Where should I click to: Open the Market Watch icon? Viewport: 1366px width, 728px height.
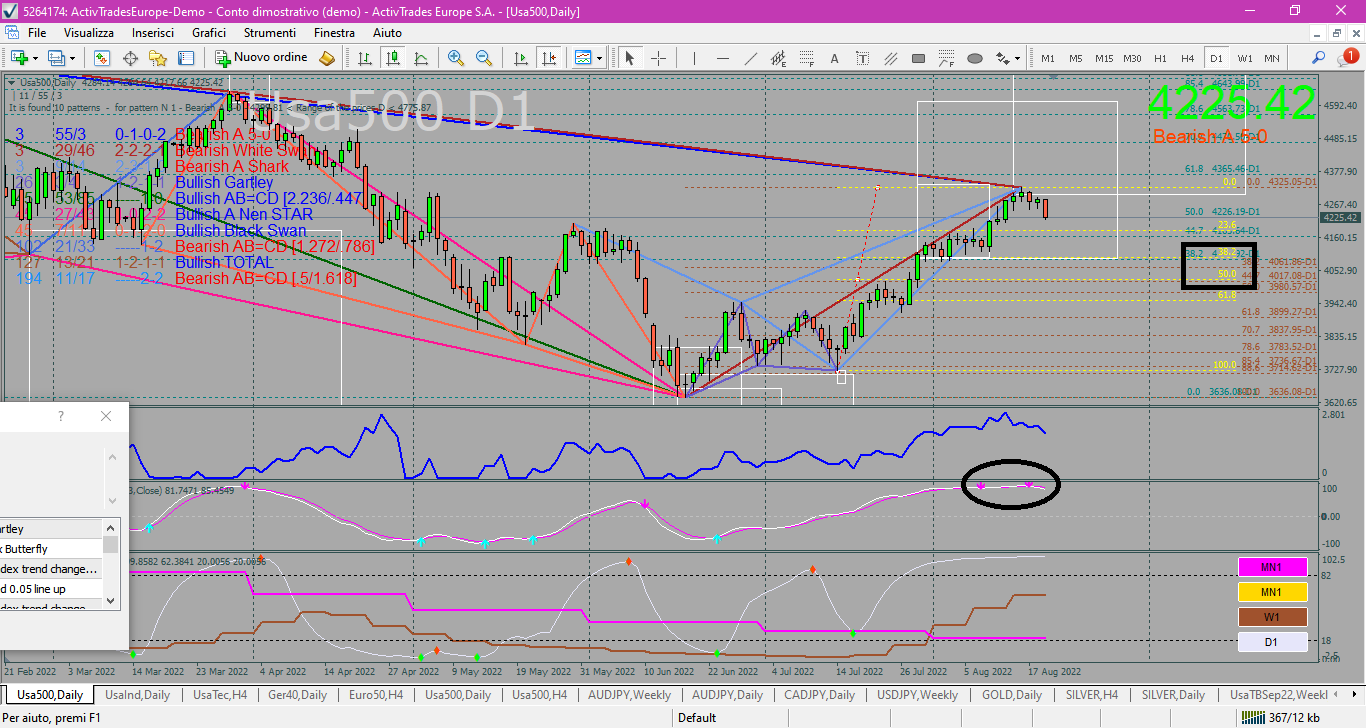[x=100, y=58]
